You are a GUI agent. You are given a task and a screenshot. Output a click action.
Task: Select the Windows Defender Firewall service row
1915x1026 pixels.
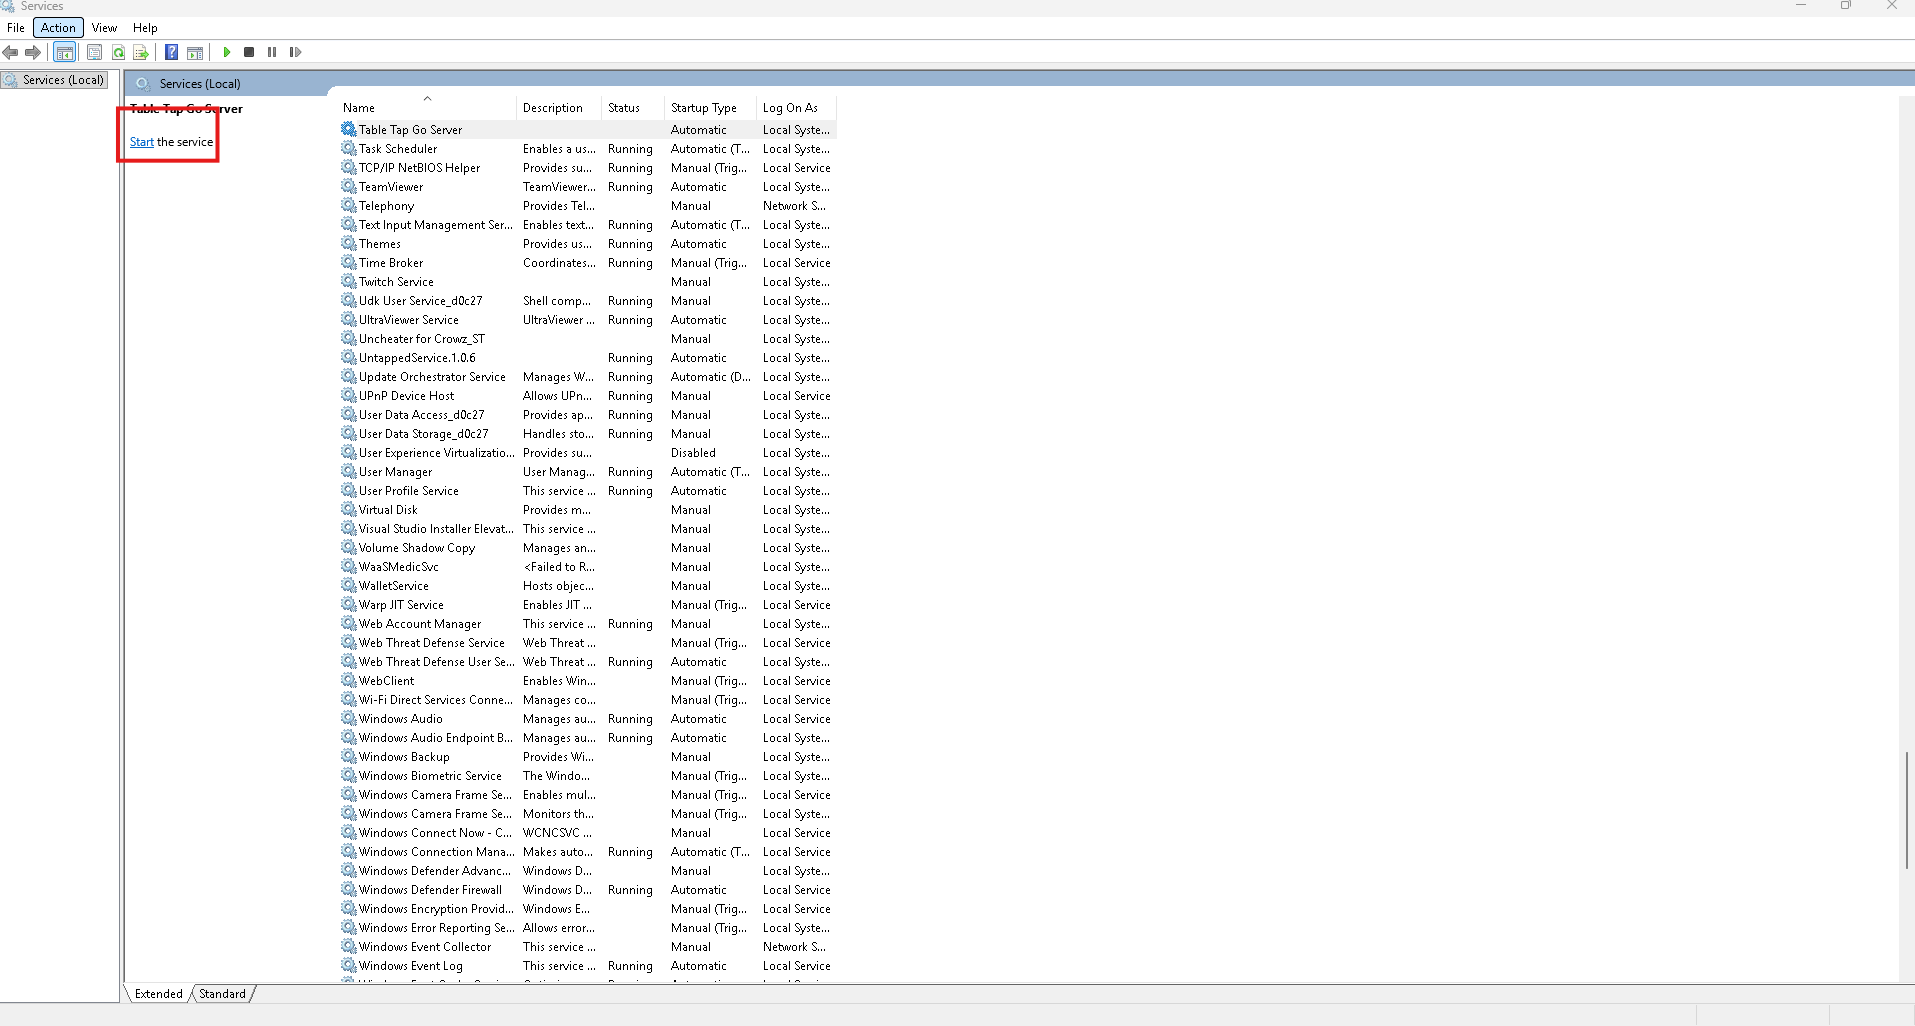click(430, 890)
